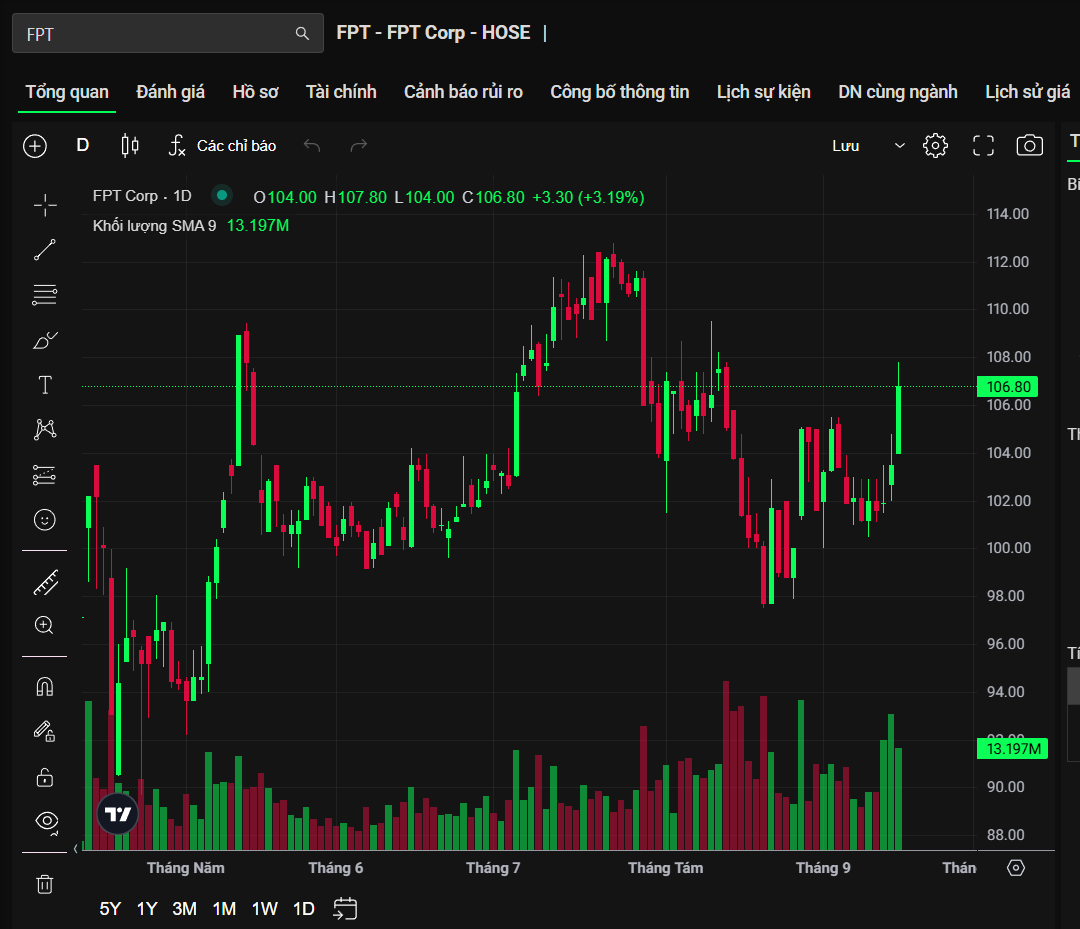Take a chart snapshot with camera icon

[x=1030, y=145]
